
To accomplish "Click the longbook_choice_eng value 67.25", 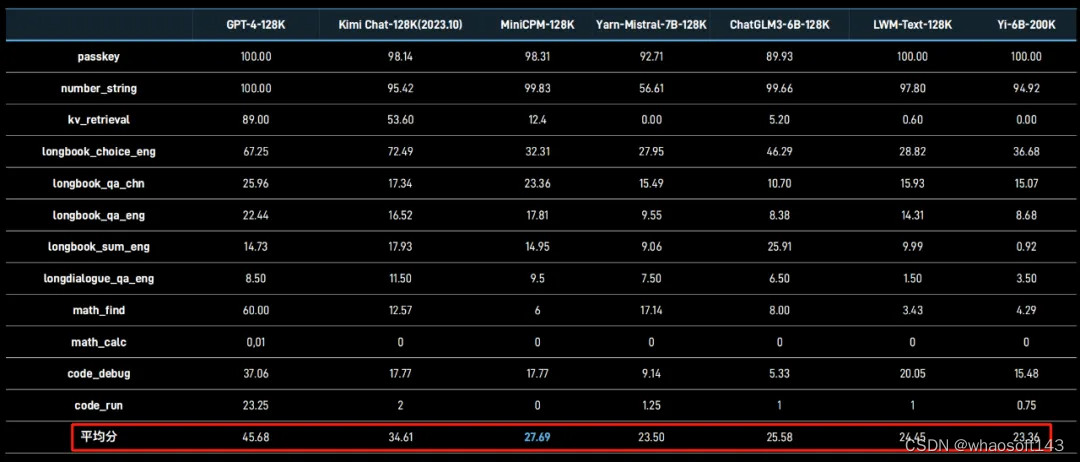I will coord(256,152).
